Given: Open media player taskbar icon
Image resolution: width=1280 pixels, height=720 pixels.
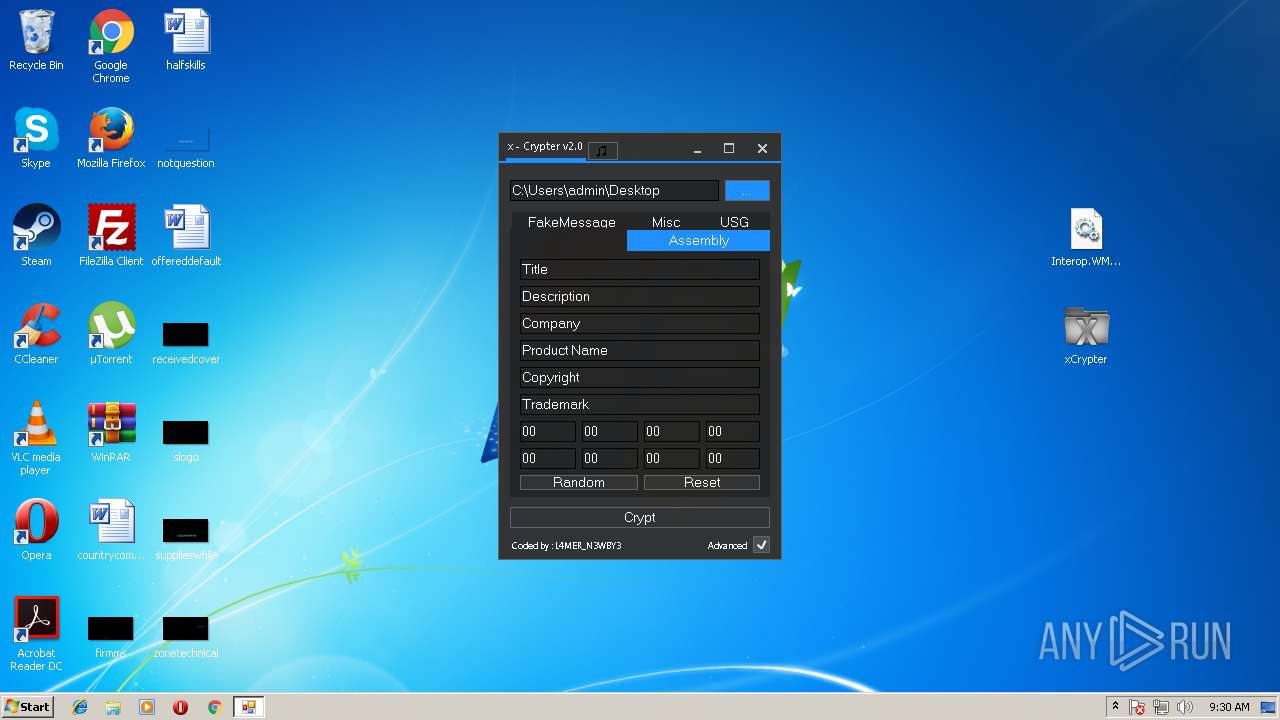Looking at the screenshot, I should (146, 707).
